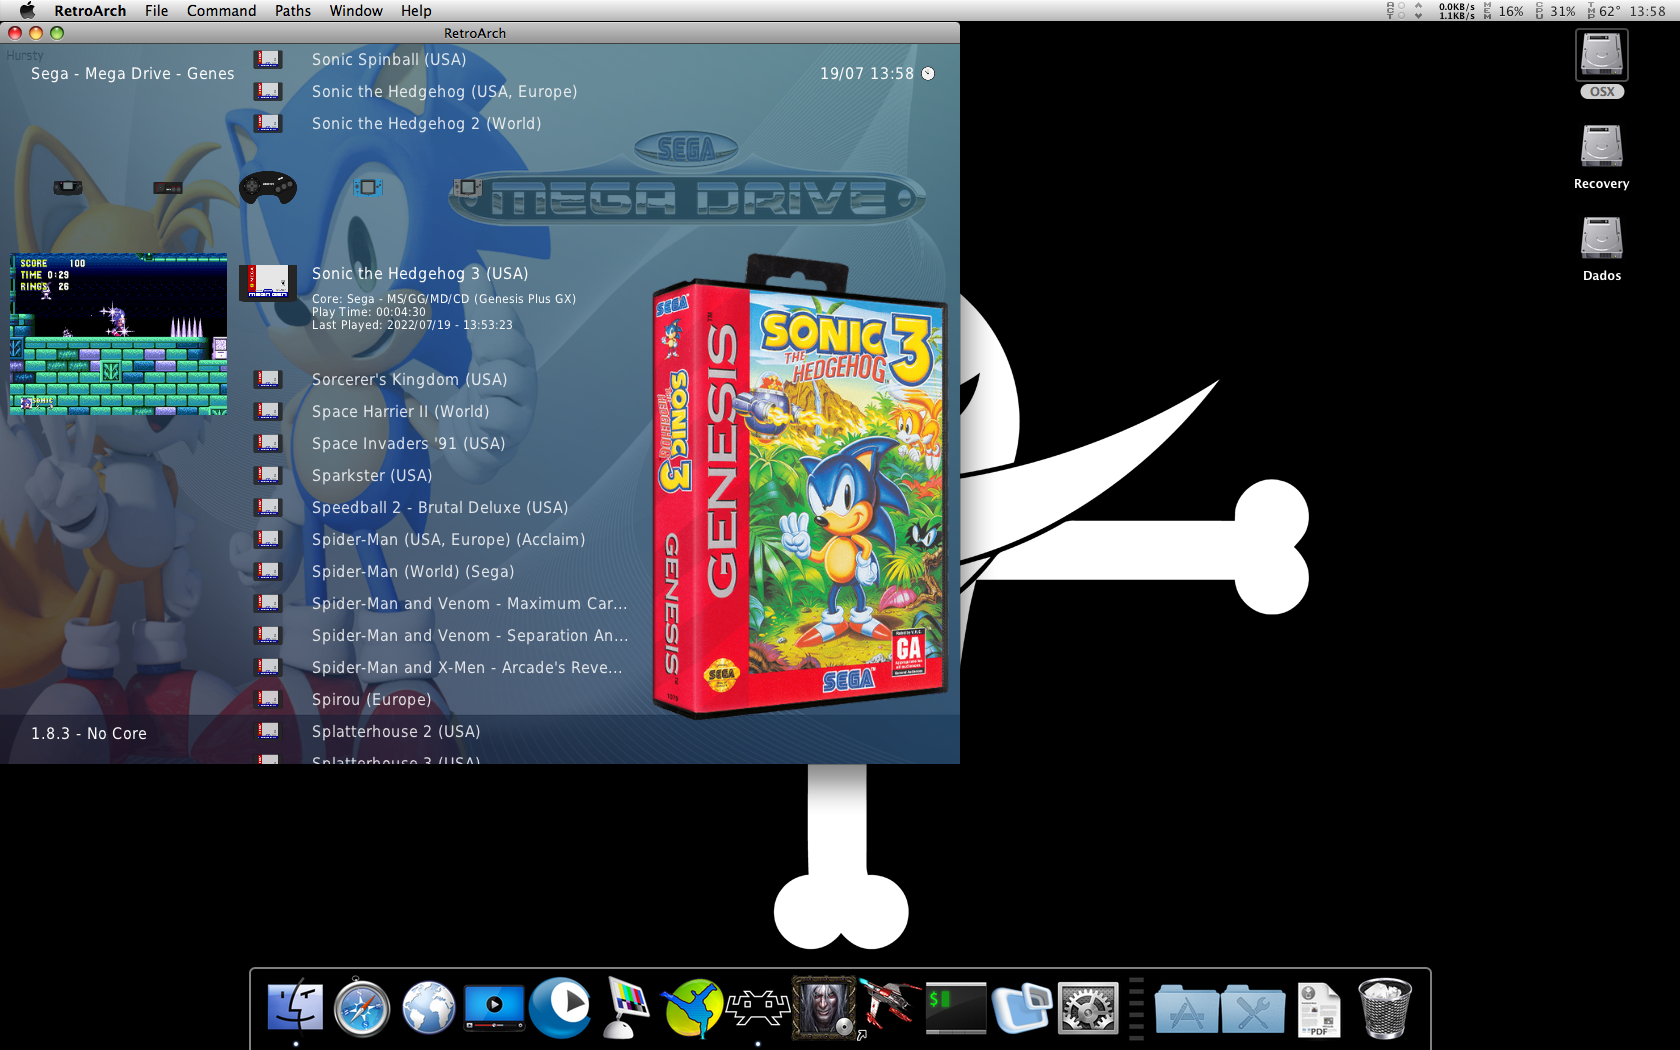Image resolution: width=1680 pixels, height=1050 pixels.
Task: Select the gray handheld console system icon
Action: [x=468, y=187]
